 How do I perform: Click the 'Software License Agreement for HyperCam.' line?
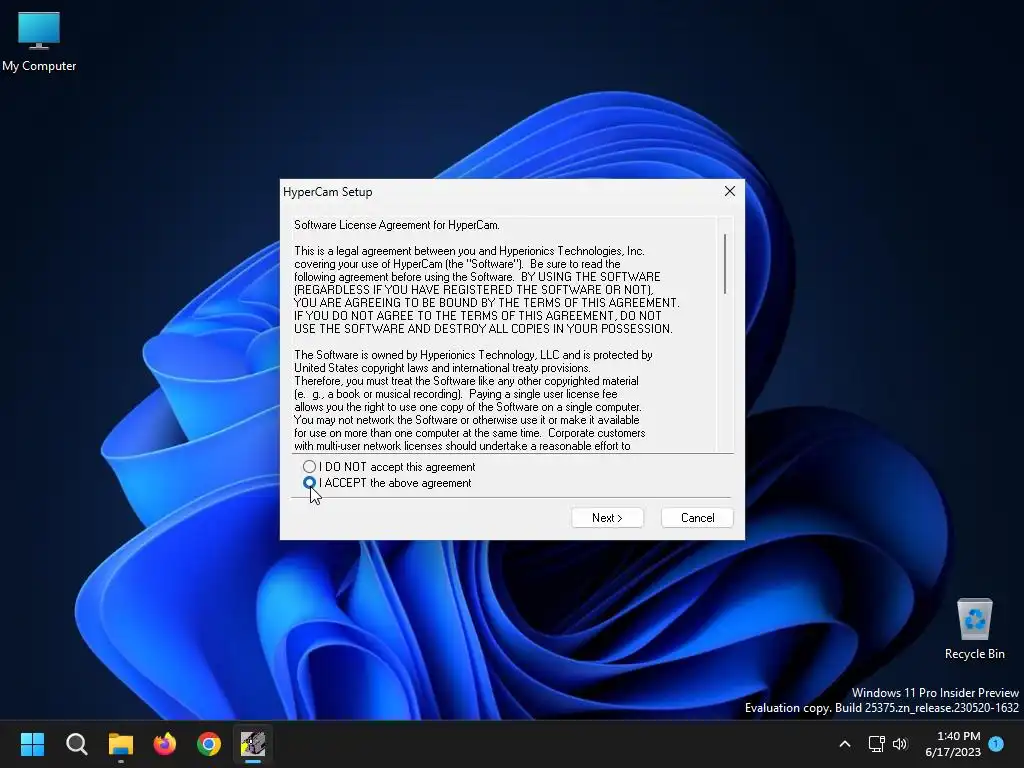[x=397, y=225]
